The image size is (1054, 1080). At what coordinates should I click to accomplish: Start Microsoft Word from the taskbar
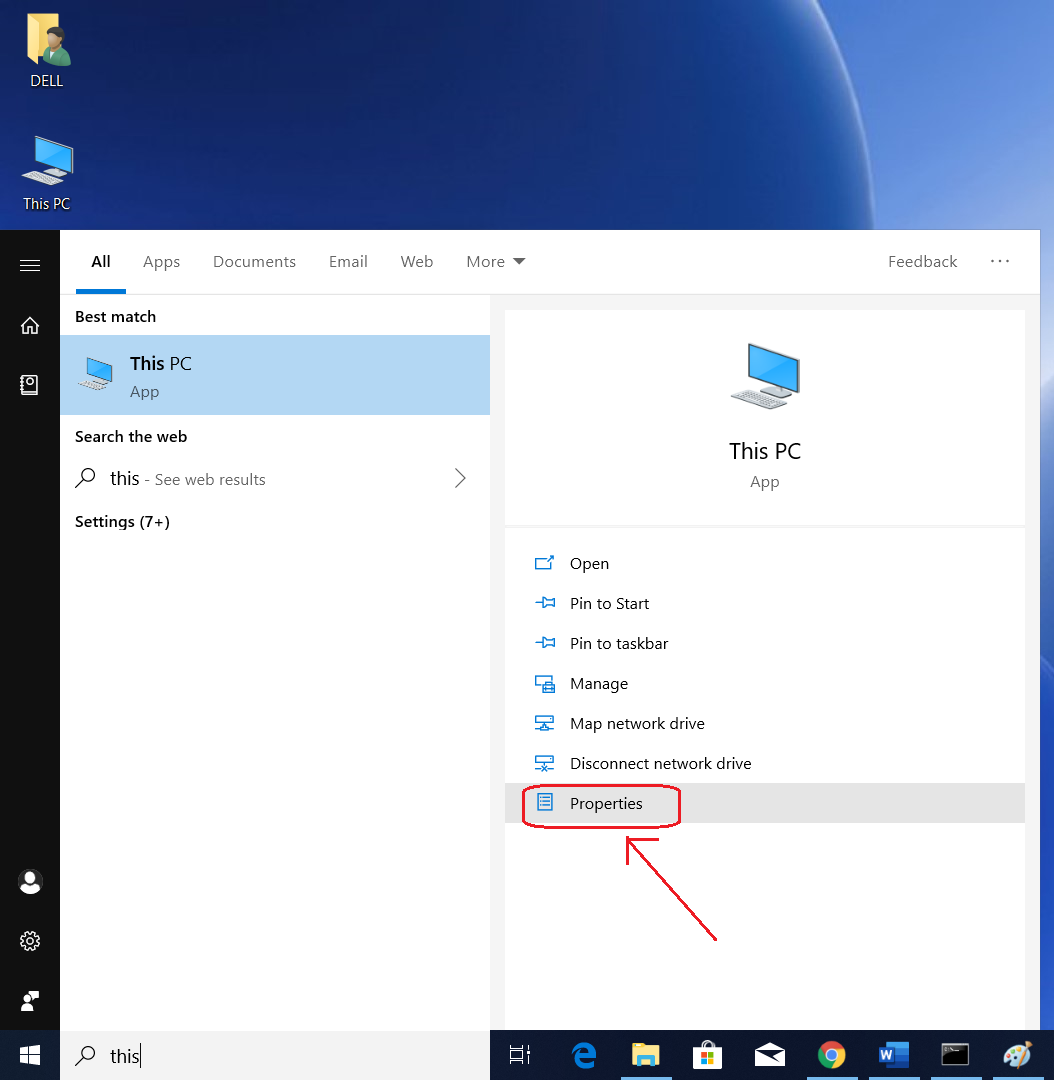[x=893, y=1055]
